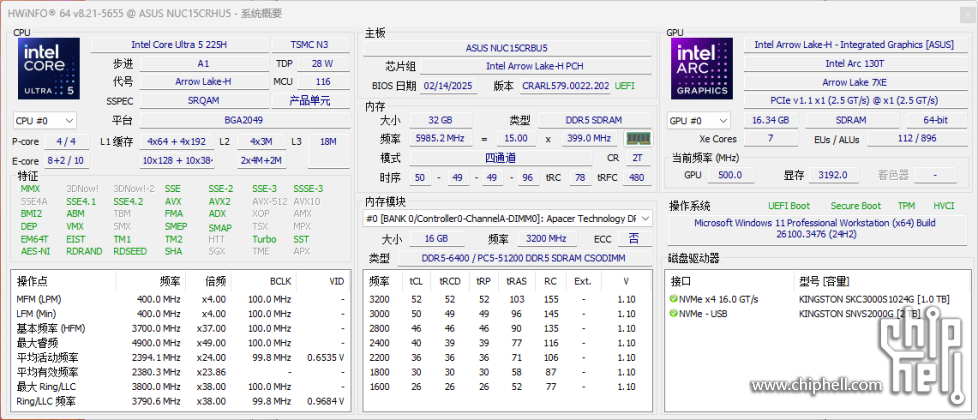Click the Xe Cores value 7

point(770,139)
